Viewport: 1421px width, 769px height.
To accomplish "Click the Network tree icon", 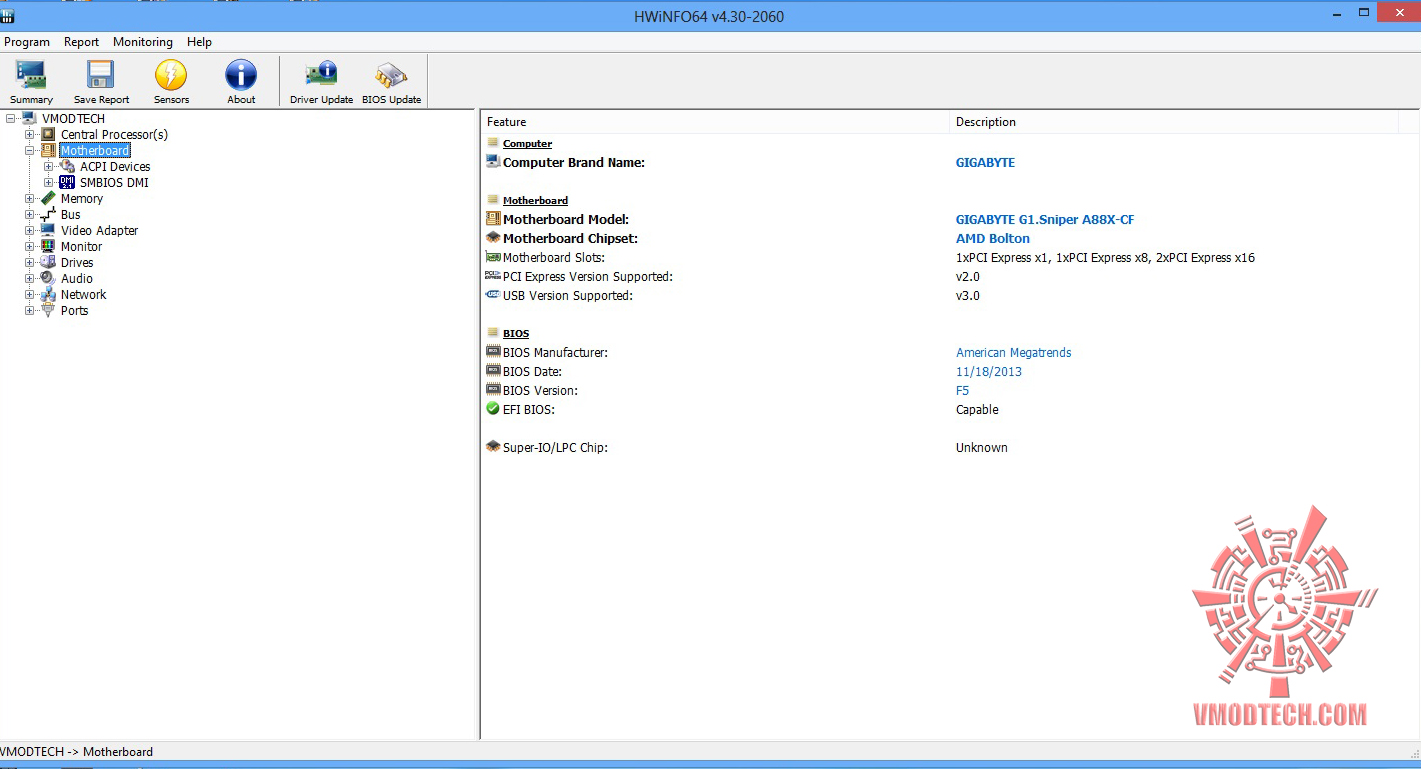I will click(x=48, y=295).
